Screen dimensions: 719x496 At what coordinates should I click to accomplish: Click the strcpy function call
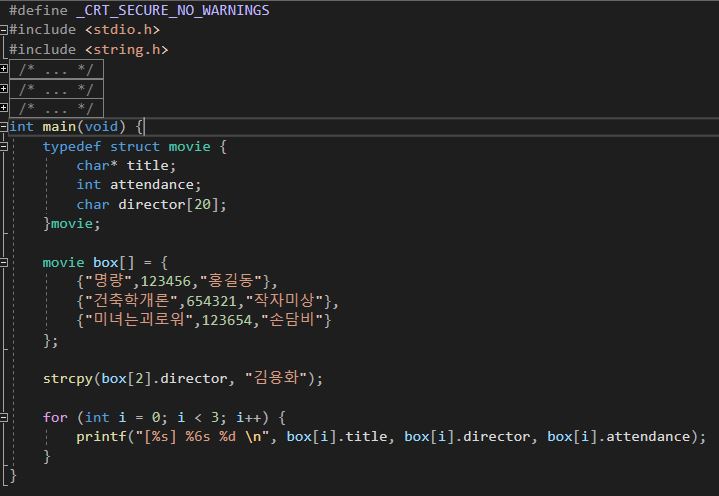(x=68, y=379)
